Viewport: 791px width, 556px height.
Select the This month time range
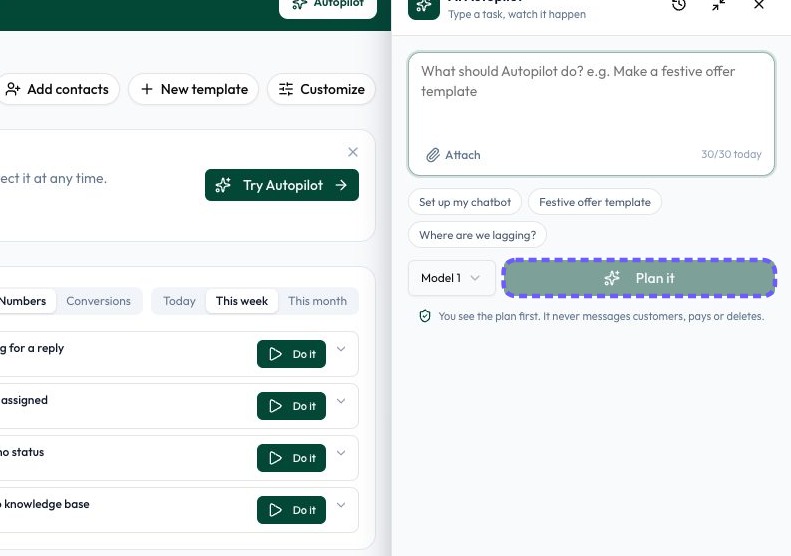[317, 301]
